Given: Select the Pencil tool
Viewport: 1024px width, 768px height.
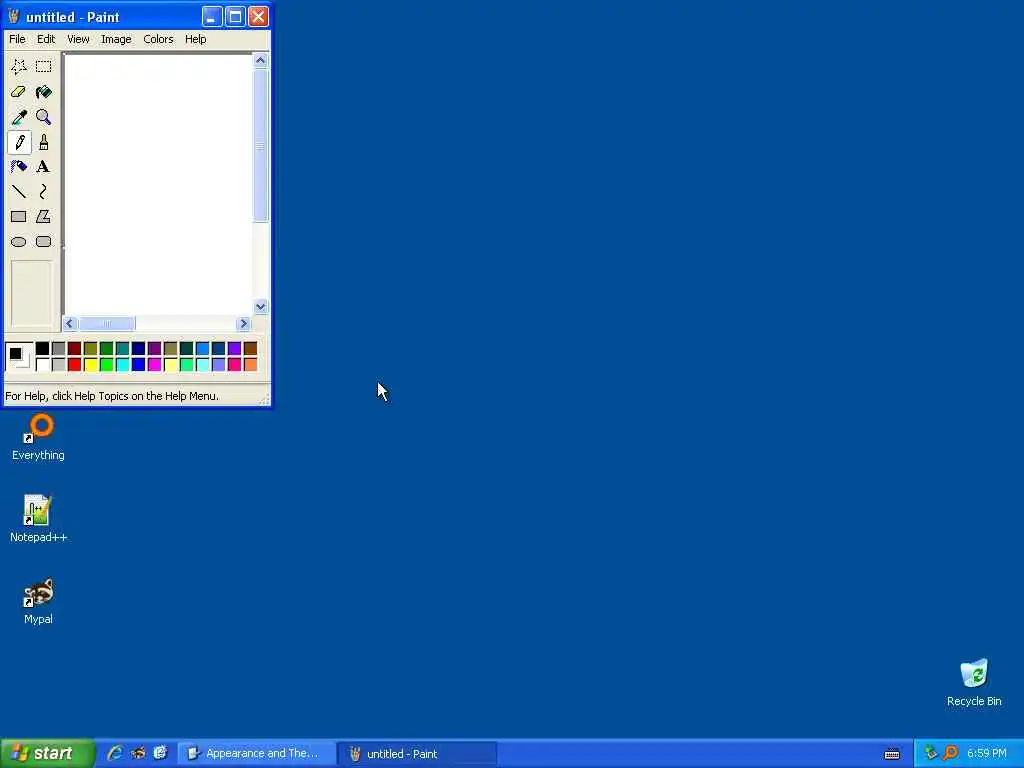Looking at the screenshot, I should tap(19, 142).
